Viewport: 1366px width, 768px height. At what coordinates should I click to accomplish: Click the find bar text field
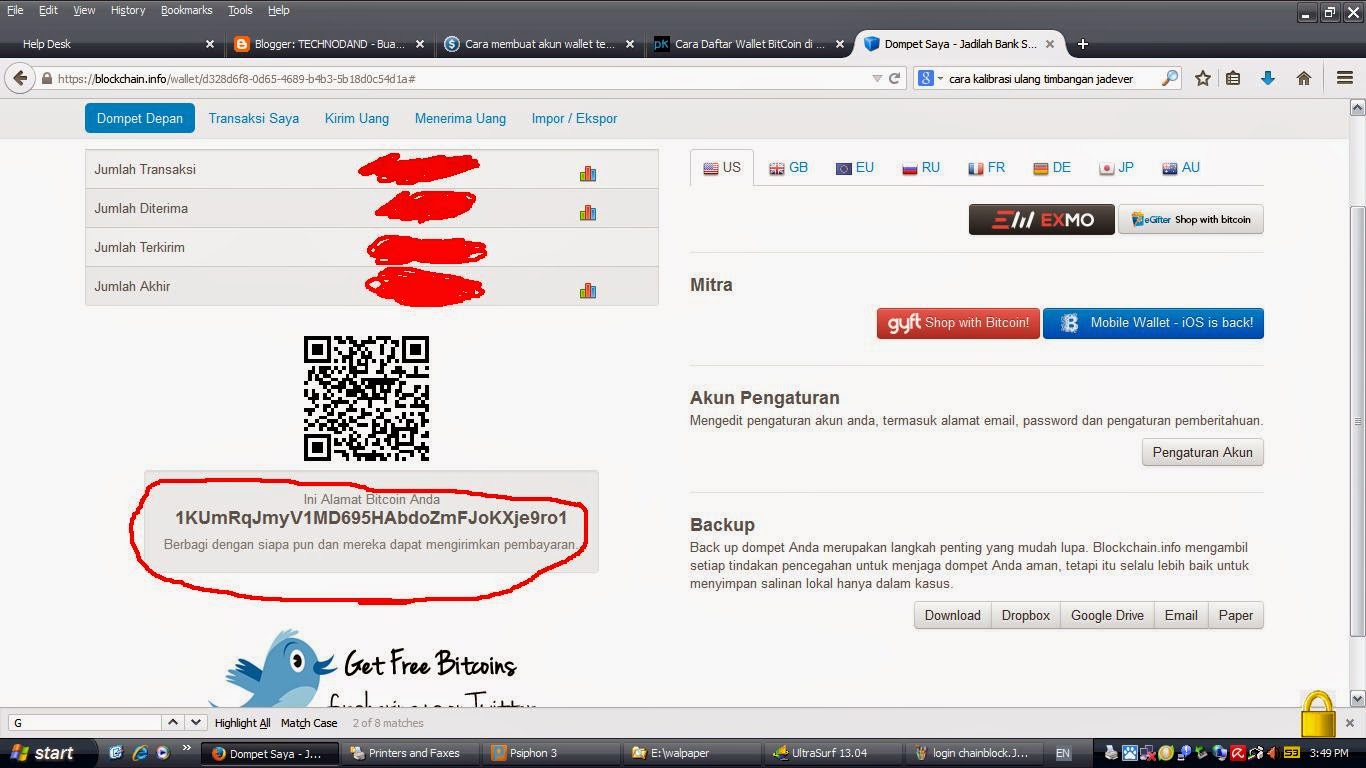[85, 722]
